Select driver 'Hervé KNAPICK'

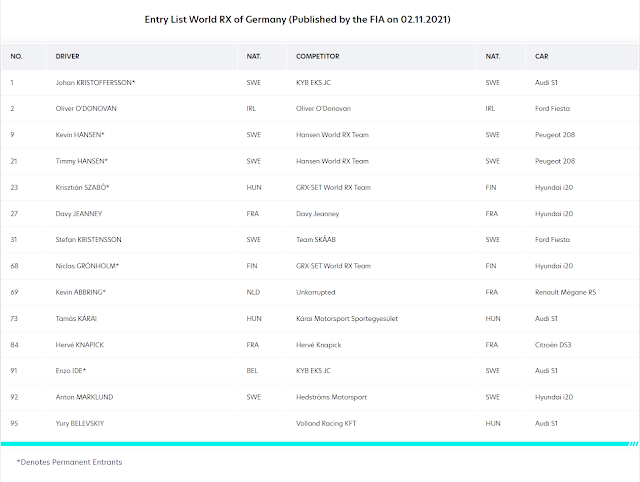tap(80, 345)
